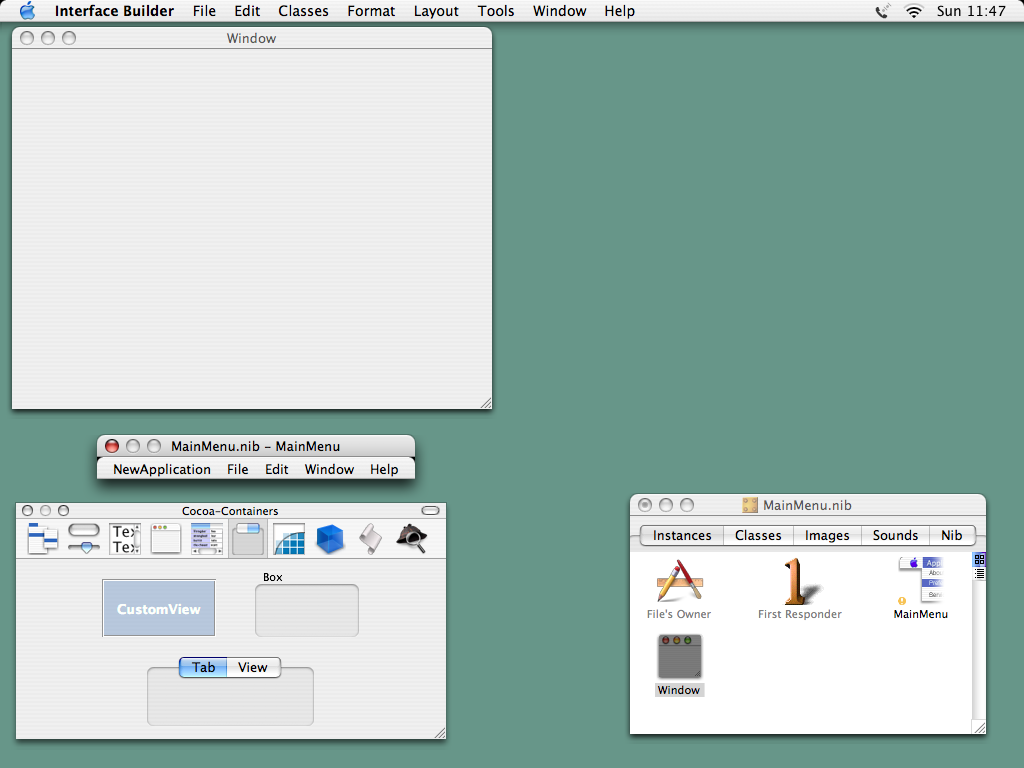Open the Layout menu
This screenshot has height=768, width=1024.
click(x=436, y=11)
